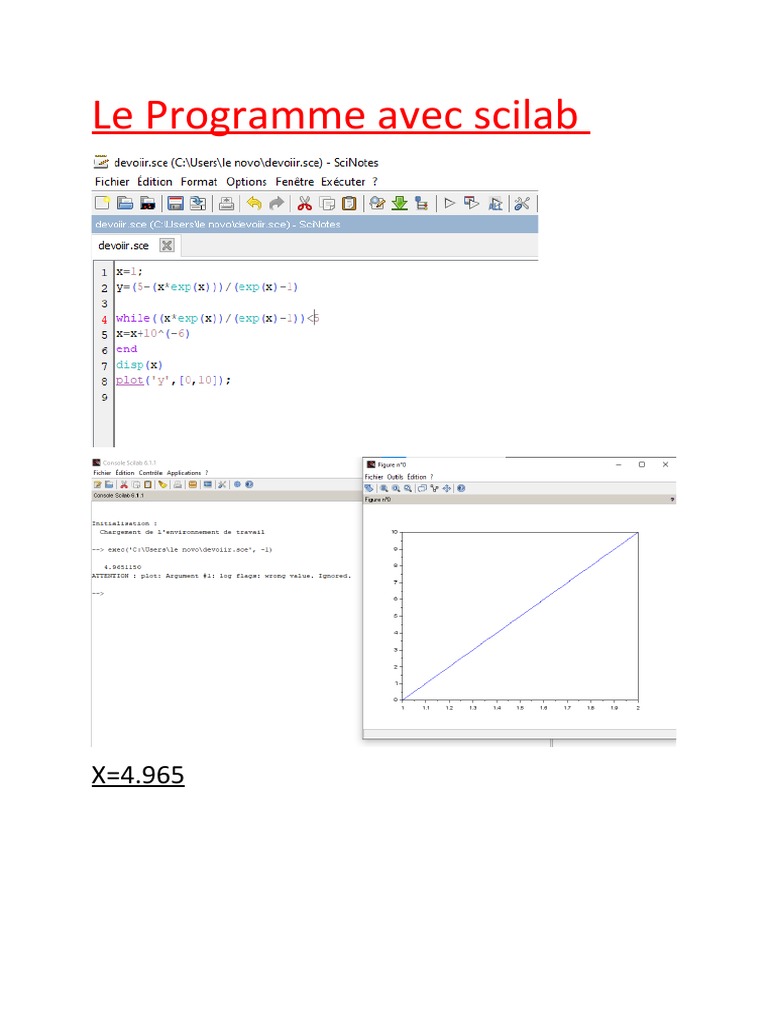Image resolution: width=768 pixels, height=1024 pixels.
Task: Click the 'X=4.965' text below screenshots
Action: click(x=138, y=775)
